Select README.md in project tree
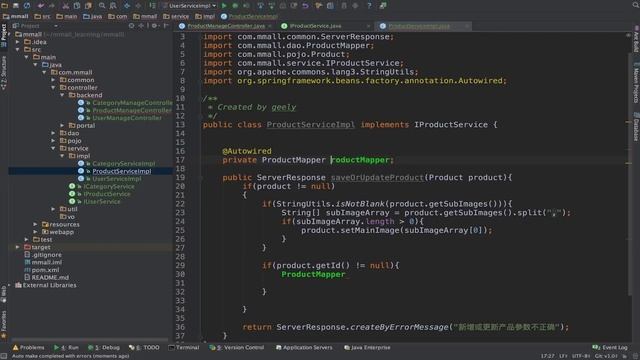Image resolution: width=640 pixels, height=360 pixels. [50, 278]
